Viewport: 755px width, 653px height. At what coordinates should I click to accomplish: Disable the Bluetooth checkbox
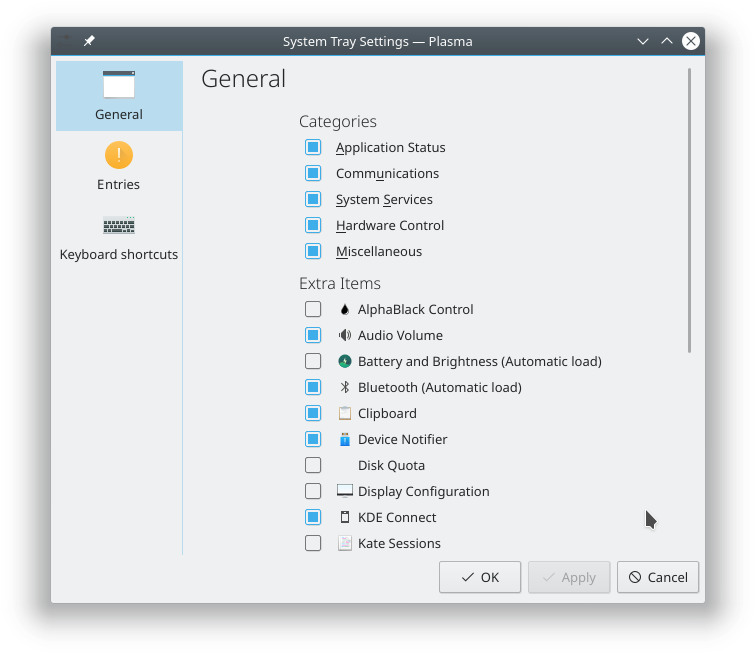[313, 387]
